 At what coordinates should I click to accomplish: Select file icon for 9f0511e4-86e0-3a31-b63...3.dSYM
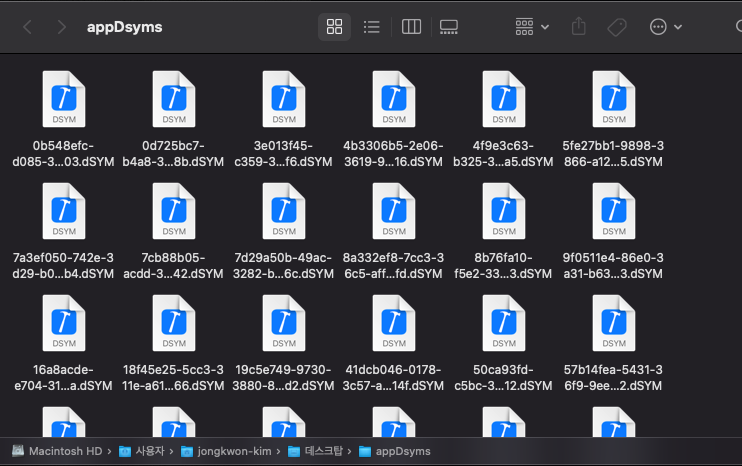click(614, 211)
